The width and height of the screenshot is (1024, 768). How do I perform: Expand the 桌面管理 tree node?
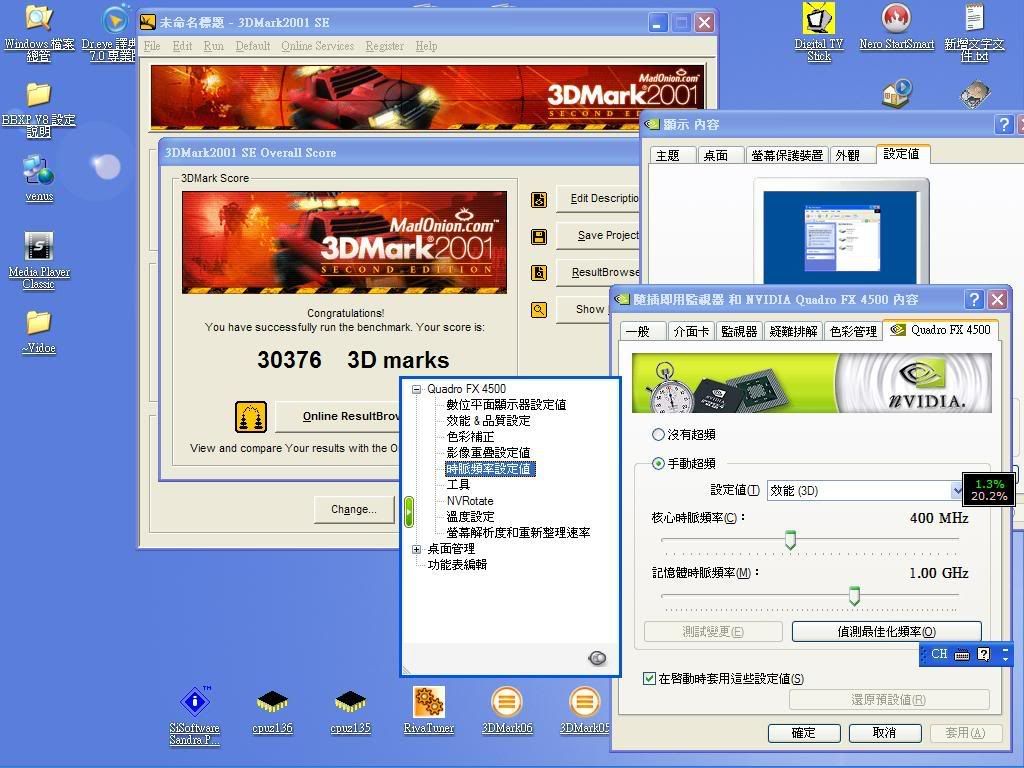[x=416, y=549]
